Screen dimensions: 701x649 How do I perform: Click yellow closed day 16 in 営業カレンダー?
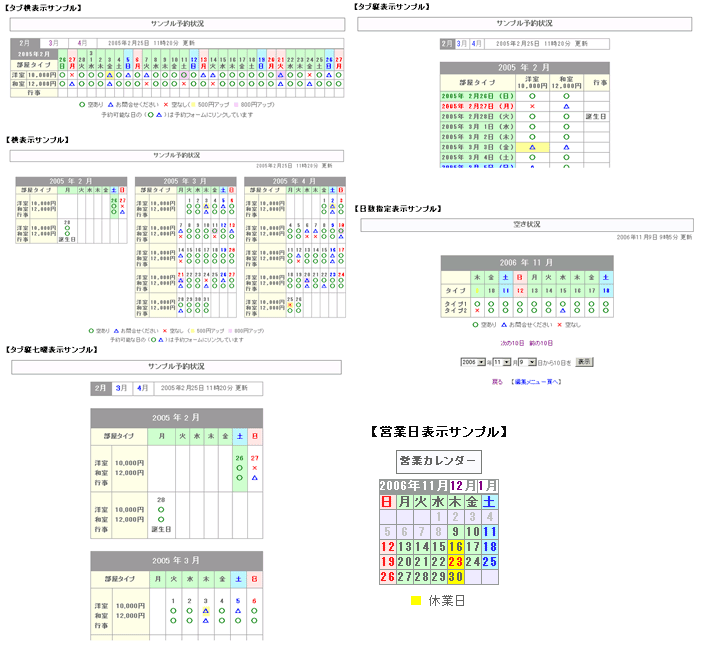(456, 547)
